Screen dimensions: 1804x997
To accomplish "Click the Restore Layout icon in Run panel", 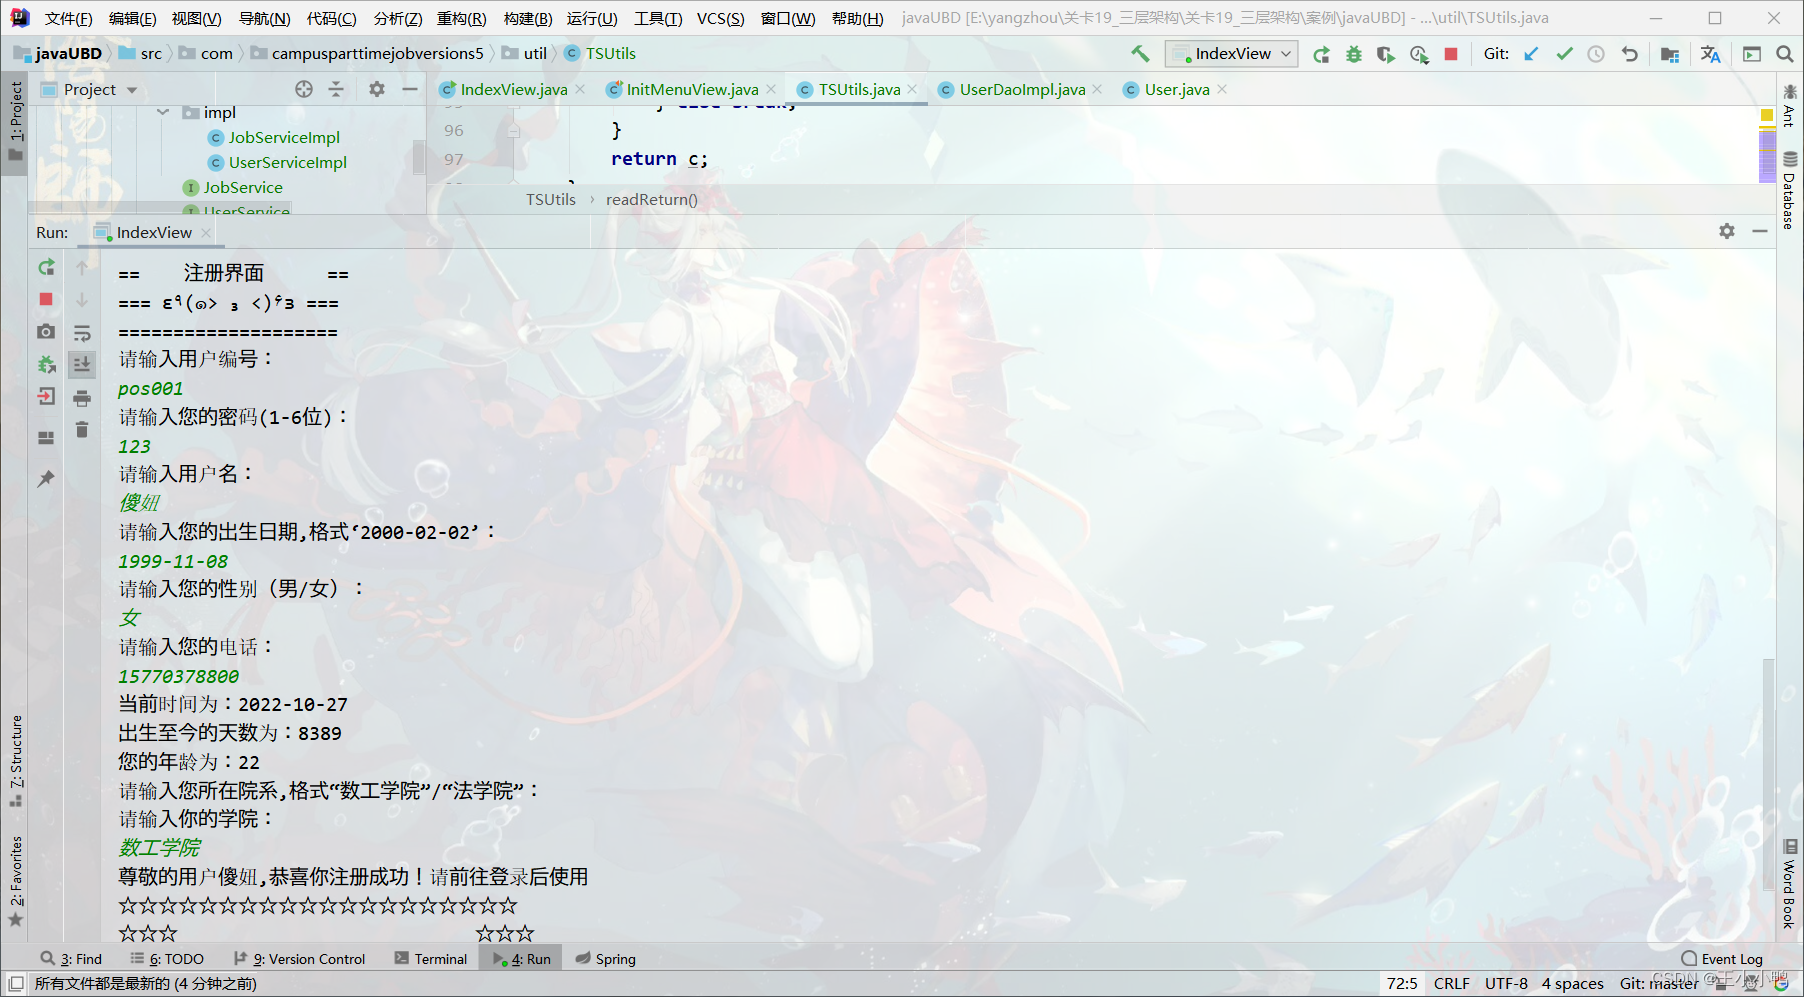I will pos(46,437).
